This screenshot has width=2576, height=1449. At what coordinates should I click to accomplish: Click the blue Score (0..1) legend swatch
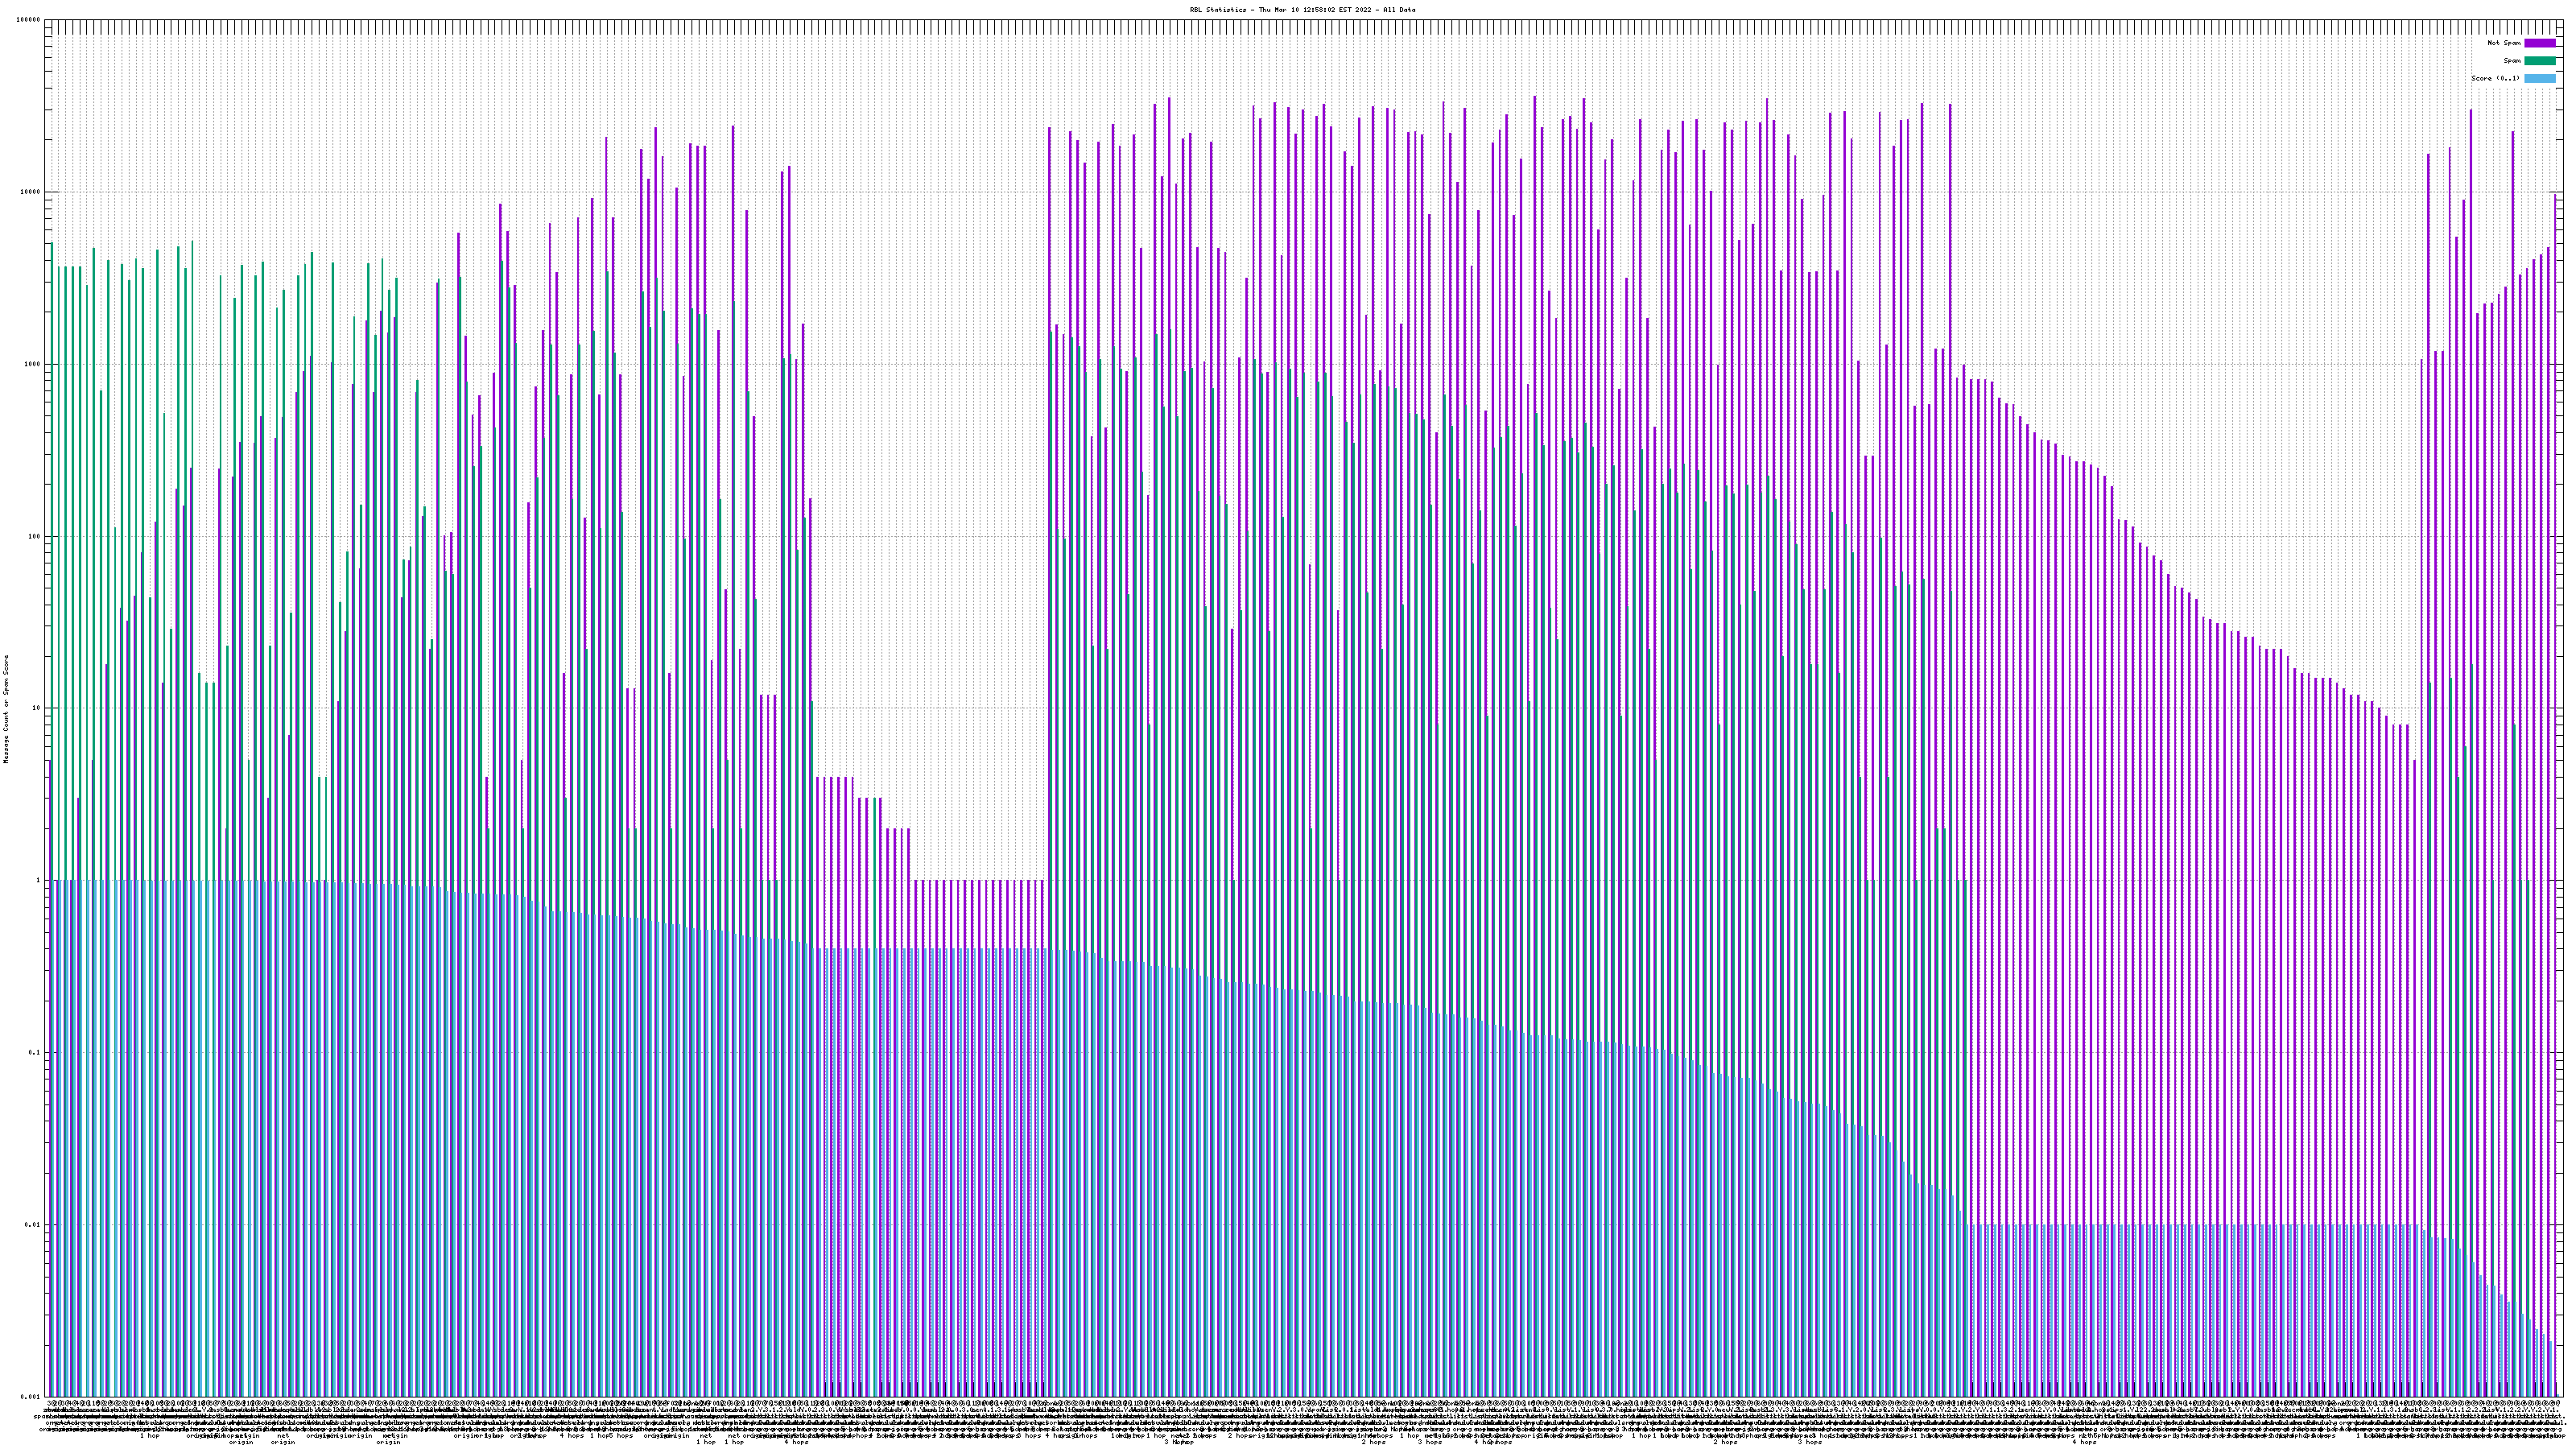(2539, 78)
